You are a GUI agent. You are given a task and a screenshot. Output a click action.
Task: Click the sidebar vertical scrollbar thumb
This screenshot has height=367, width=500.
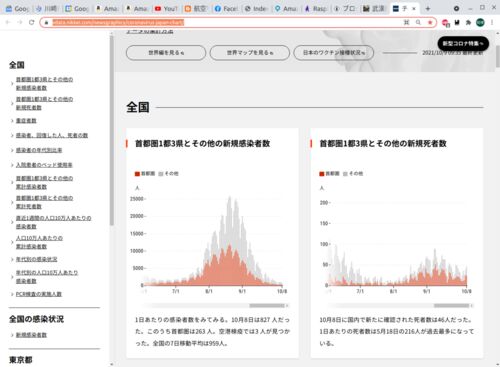point(112,131)
